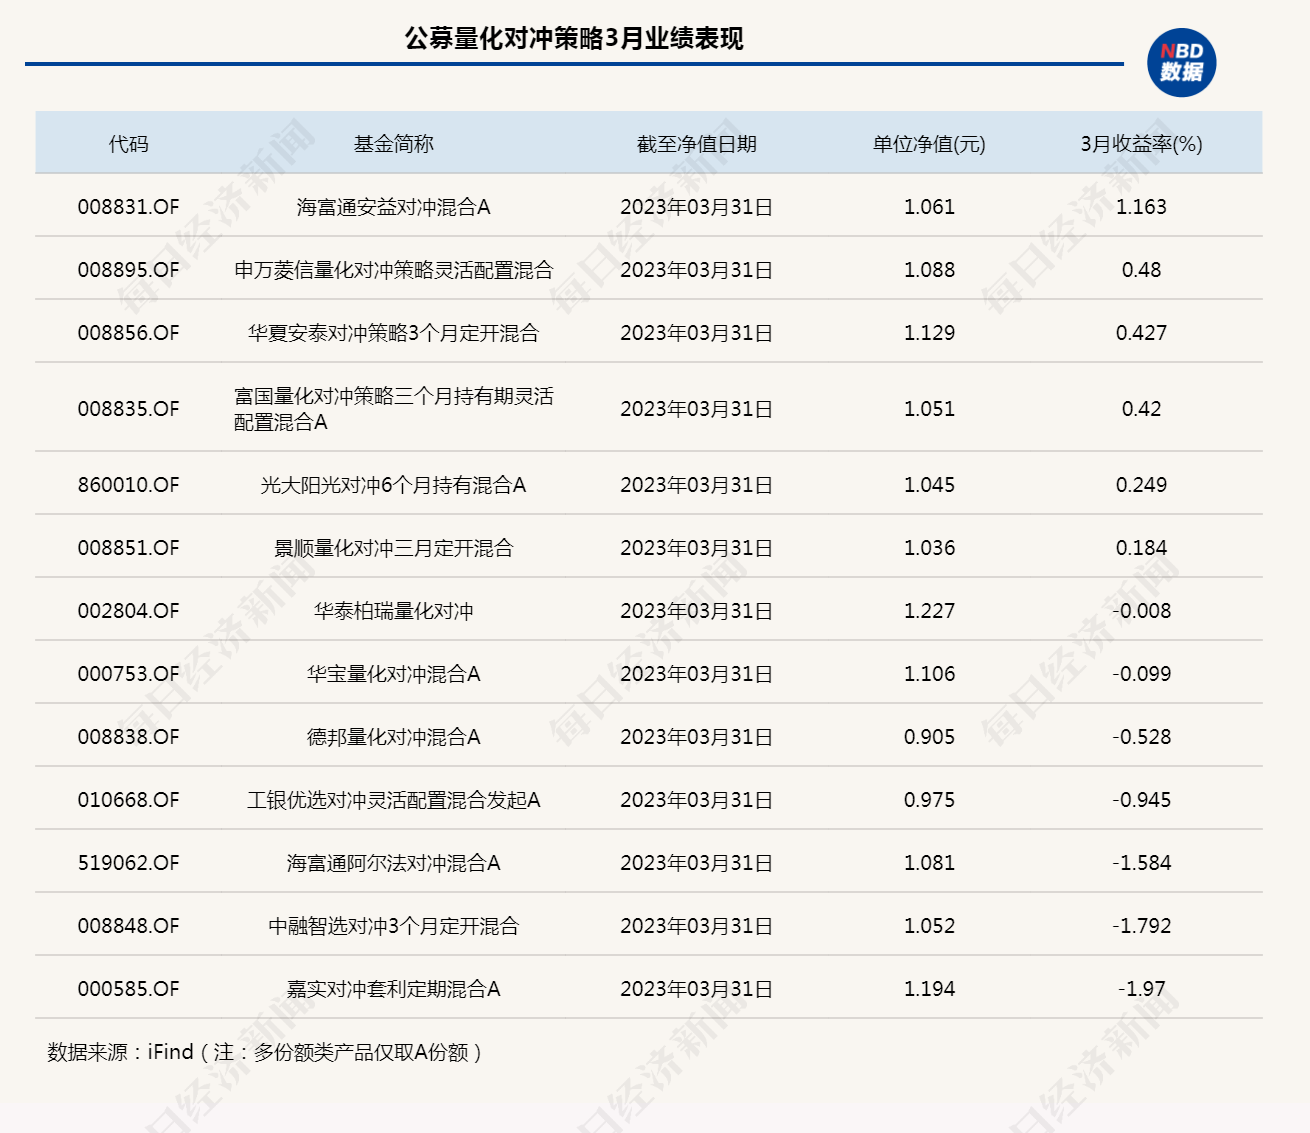
Task: Click the NBD数据 logo badge
Action: pyautogui.click(x=1181, y=63)
